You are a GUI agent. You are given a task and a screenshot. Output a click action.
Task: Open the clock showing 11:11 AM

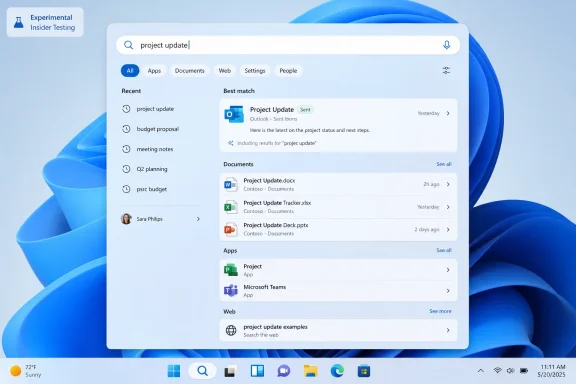(x=551, y=371)
